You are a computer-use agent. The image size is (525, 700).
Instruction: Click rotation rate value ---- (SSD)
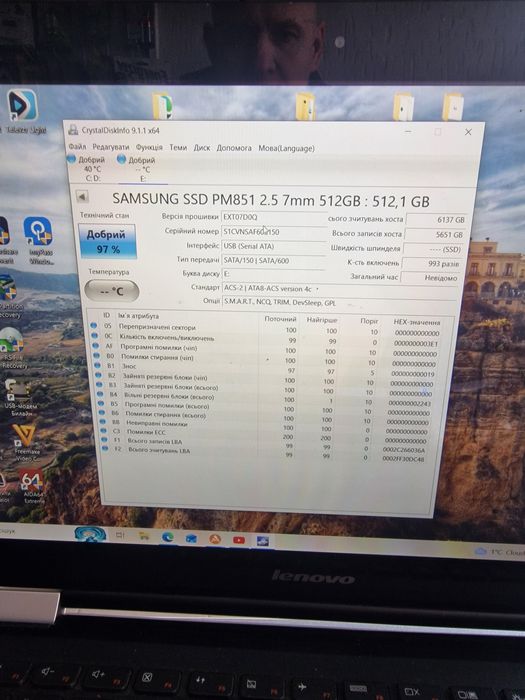[x=433, y=249]
